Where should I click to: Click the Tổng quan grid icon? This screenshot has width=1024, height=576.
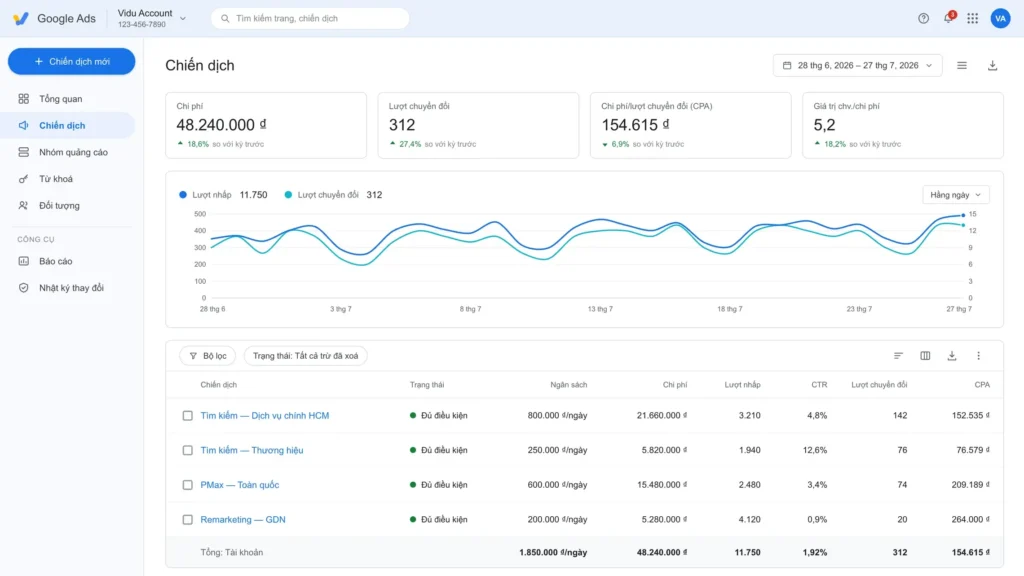24,99
